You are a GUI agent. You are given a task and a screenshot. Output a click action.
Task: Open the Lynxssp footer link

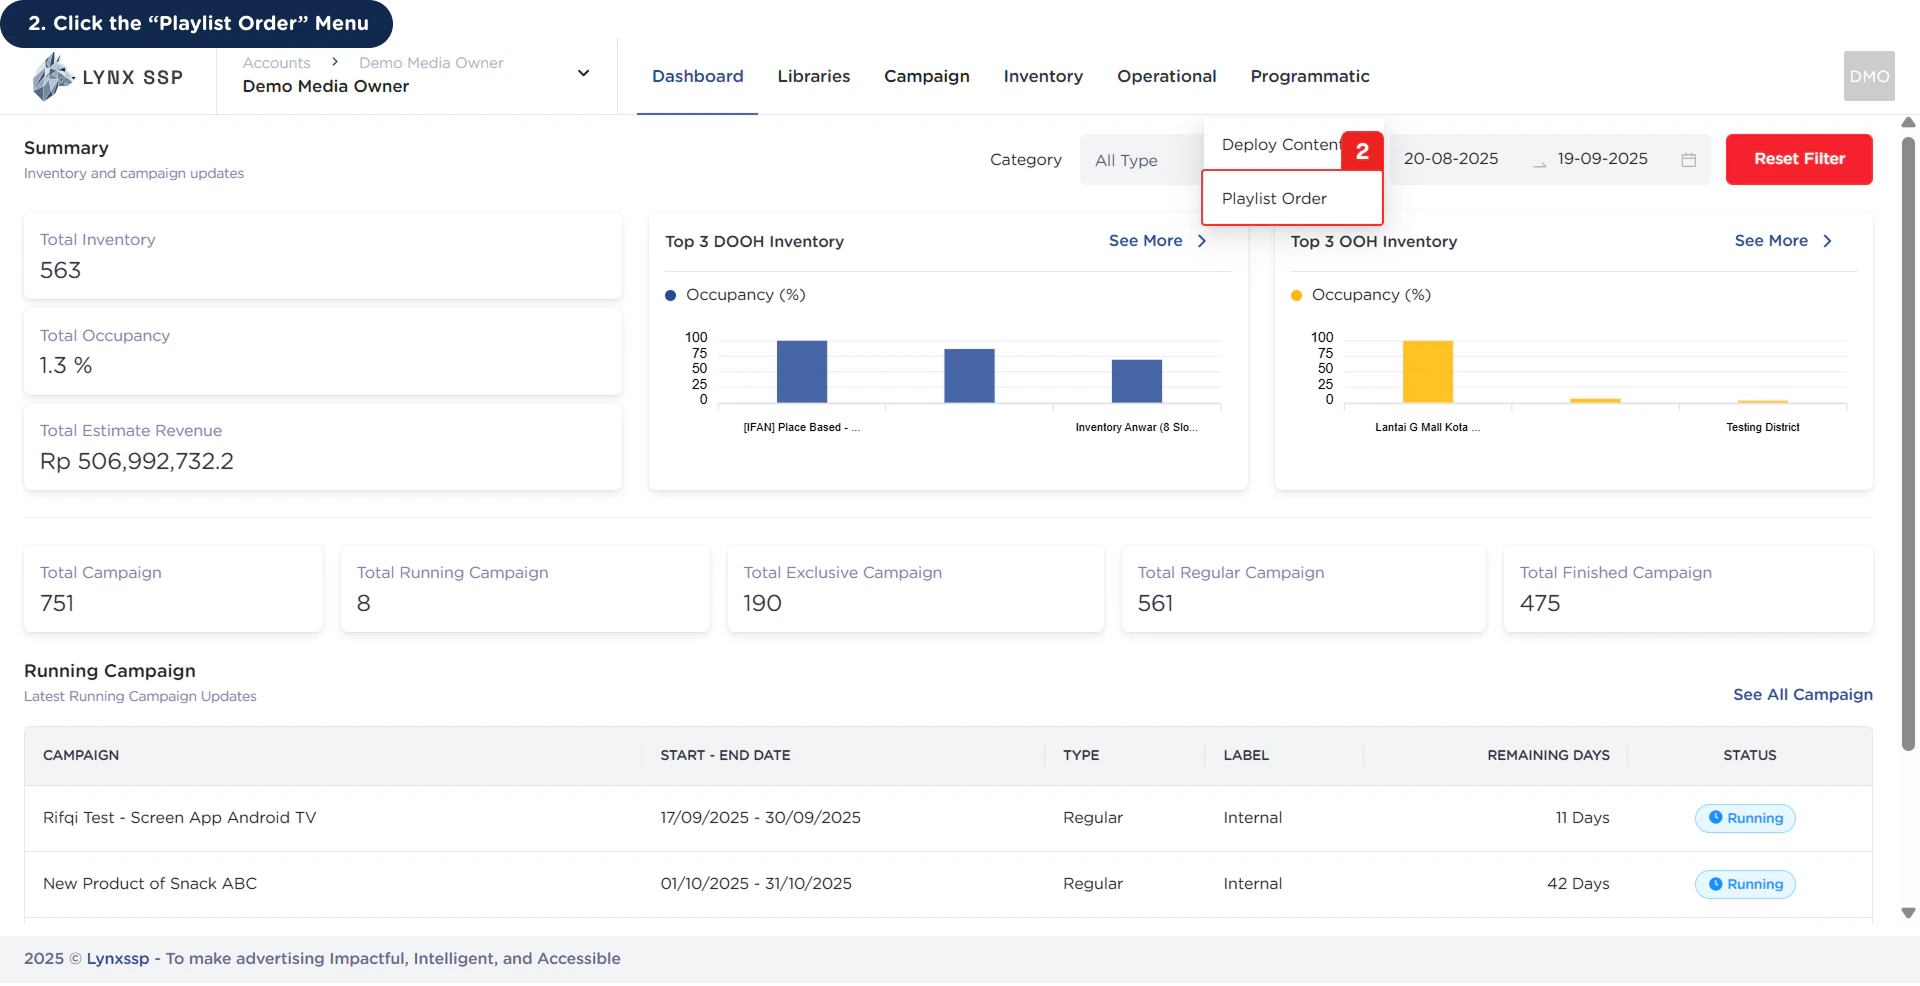[118, 959]
